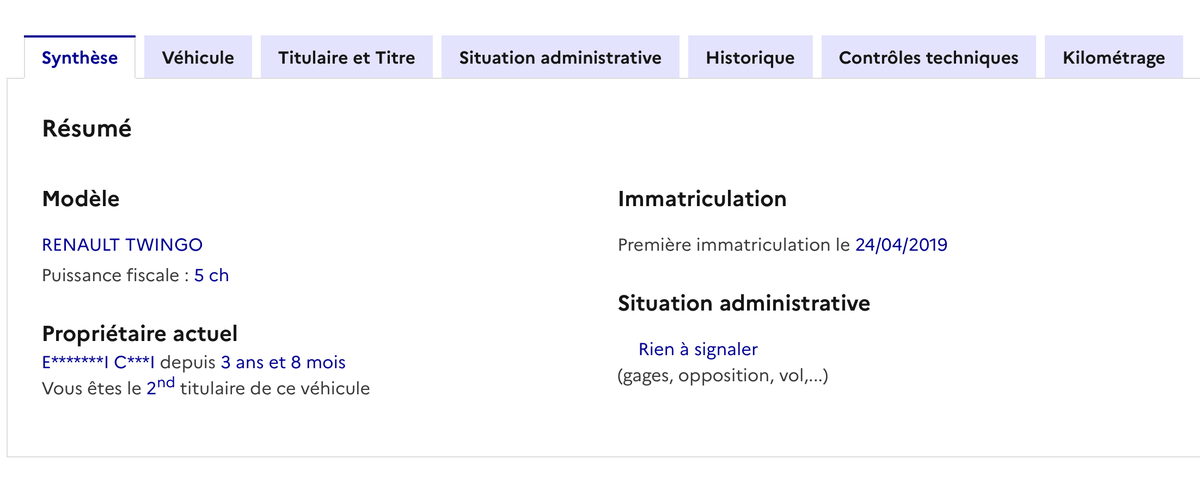The width and height of the screenshot is (1200, 496).
Task: Click the 3 ans et 8 mois duration
Action: pos(283,362)
